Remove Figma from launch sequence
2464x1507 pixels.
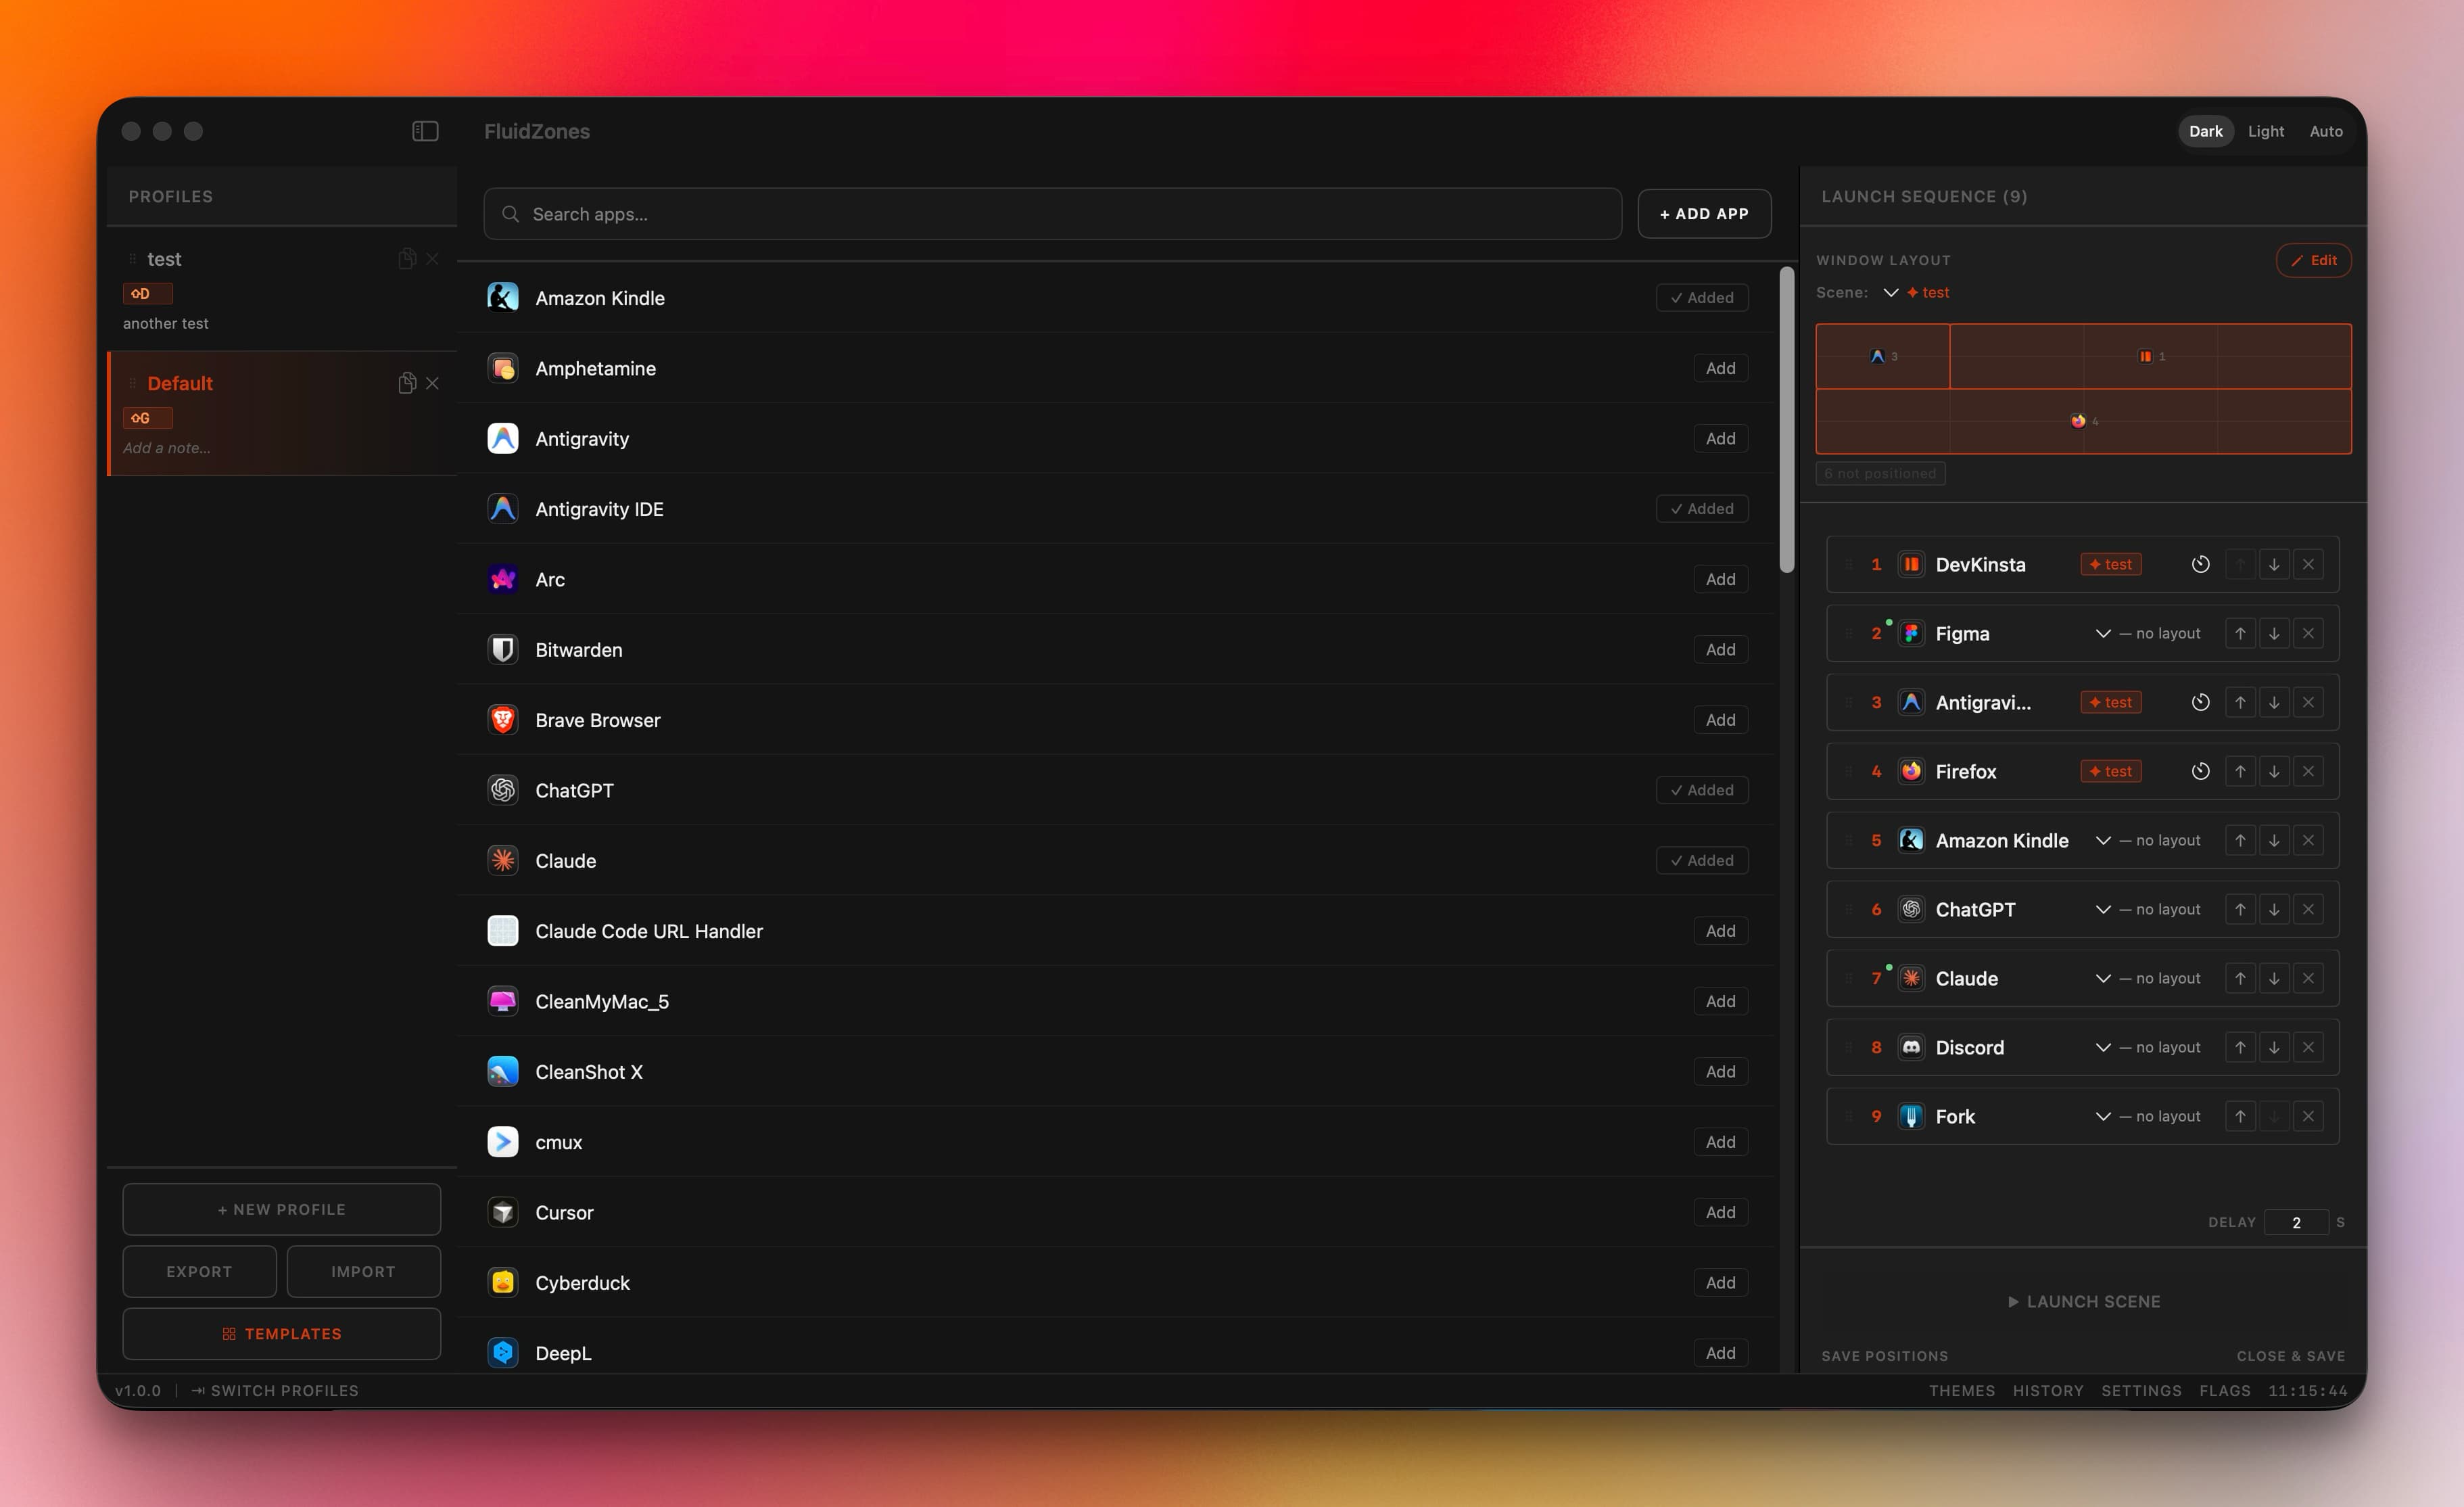click(2308, 633)
